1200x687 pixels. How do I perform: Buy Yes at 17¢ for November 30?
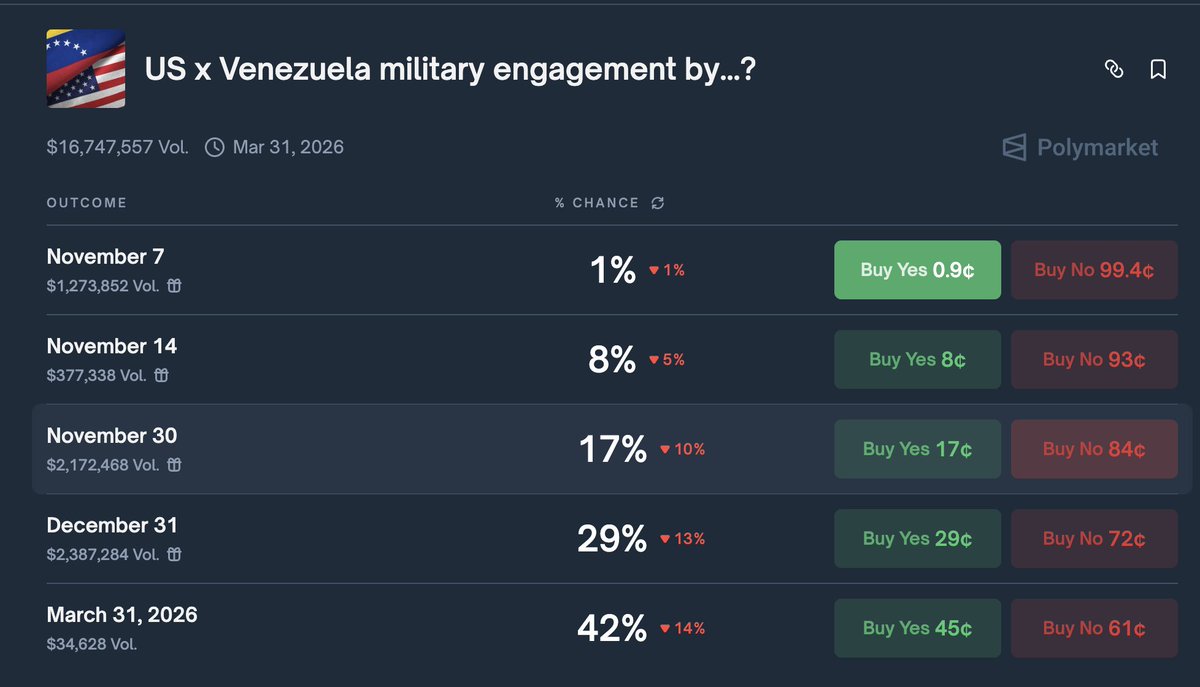click(918, 449)
